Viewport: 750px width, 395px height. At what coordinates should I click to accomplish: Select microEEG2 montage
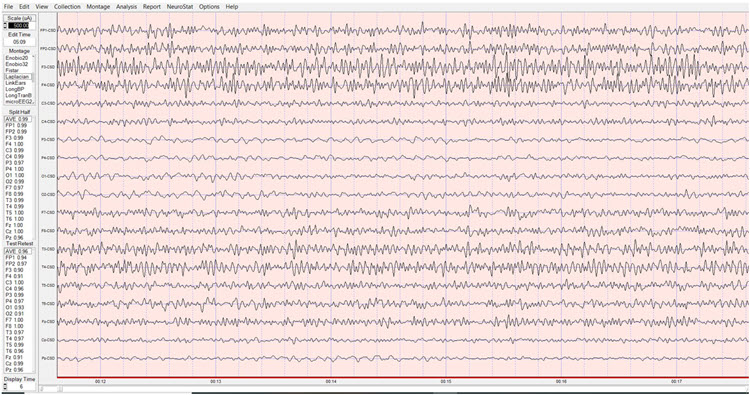(x=19, y=101)
